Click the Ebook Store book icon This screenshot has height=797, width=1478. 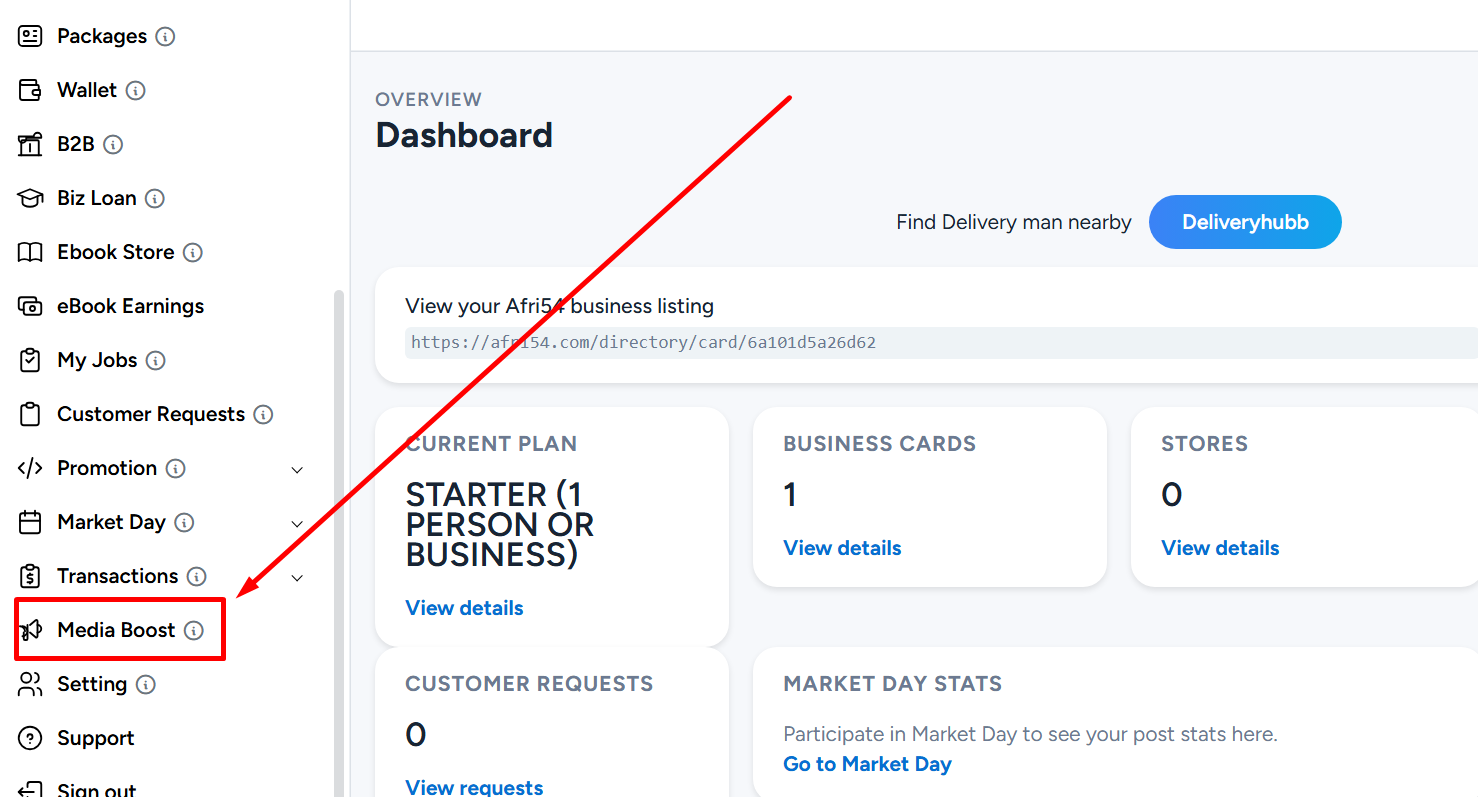pos(30,252)
